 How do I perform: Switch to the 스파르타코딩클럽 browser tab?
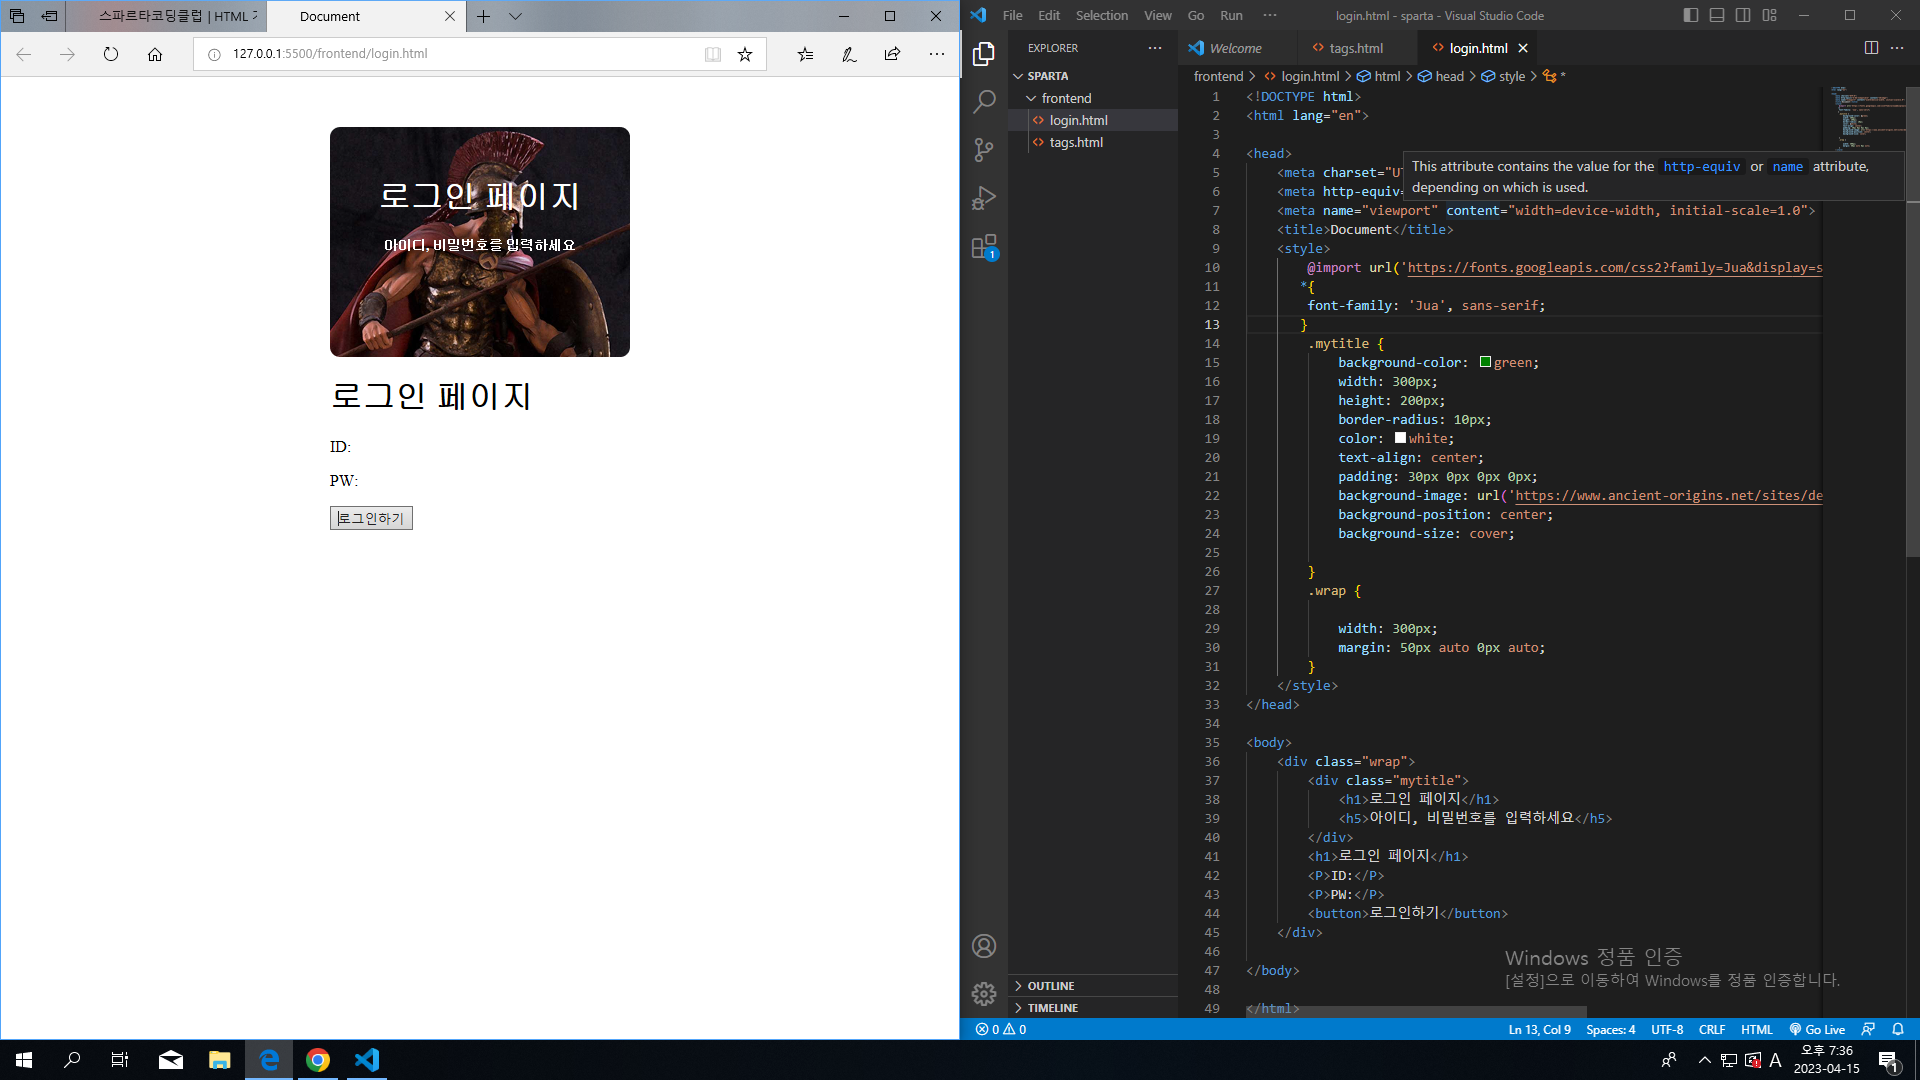[x=167, y=16]
